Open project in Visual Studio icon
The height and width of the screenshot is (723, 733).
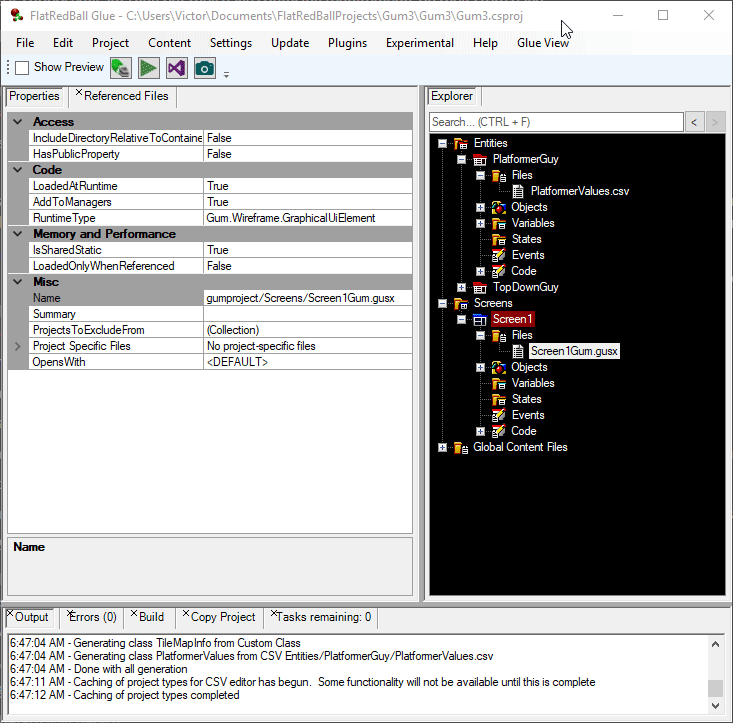177,68
